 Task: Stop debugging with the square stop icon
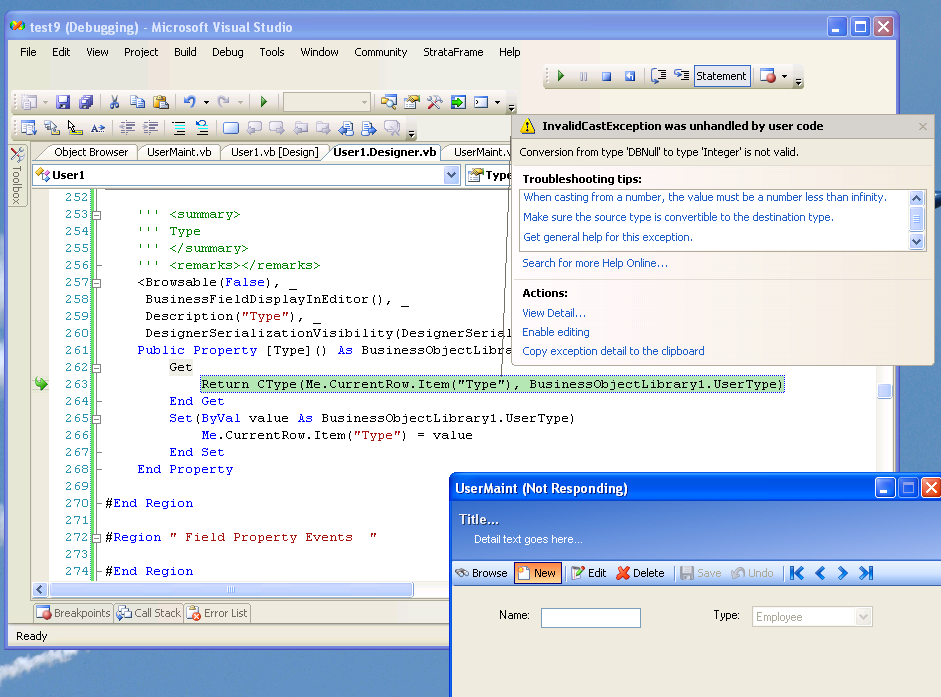tap(606, 76)
